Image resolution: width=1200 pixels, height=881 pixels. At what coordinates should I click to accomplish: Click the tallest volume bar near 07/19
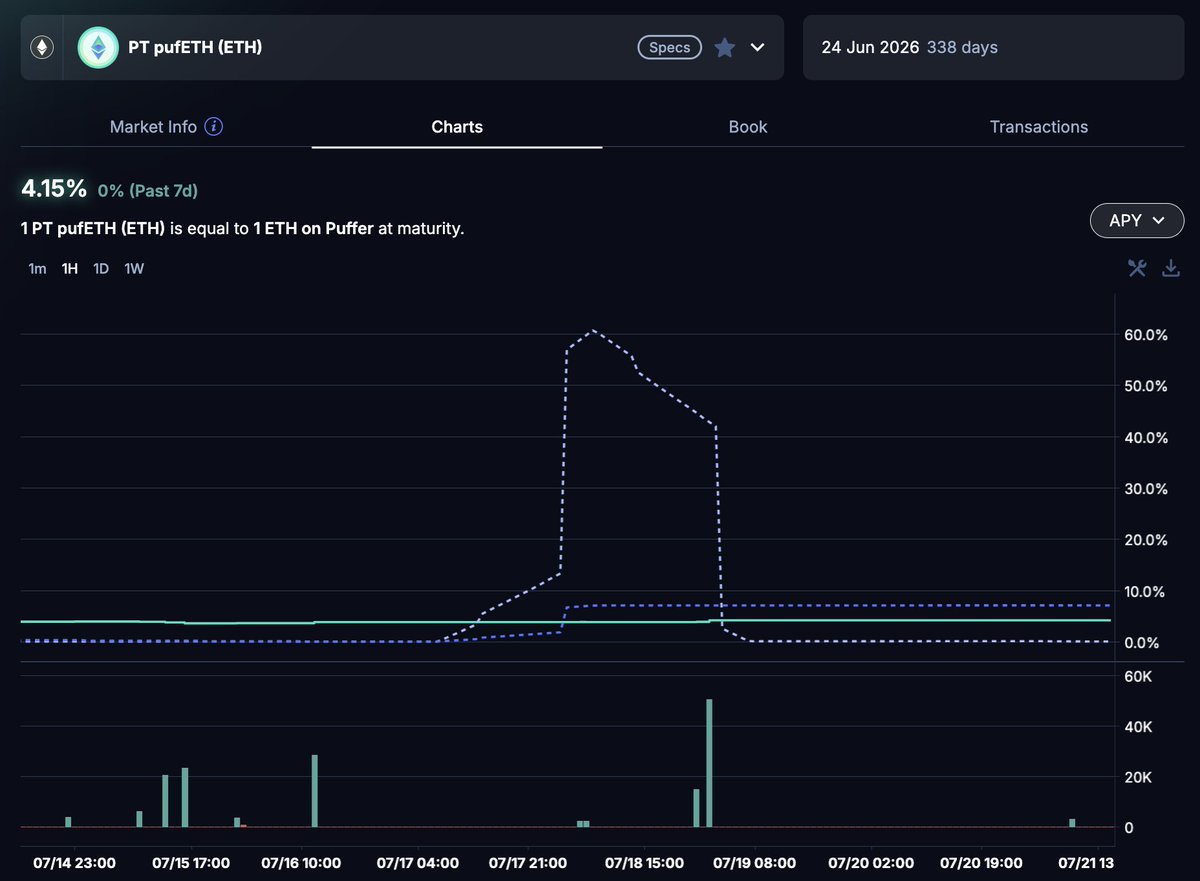(x=709, y=763)
